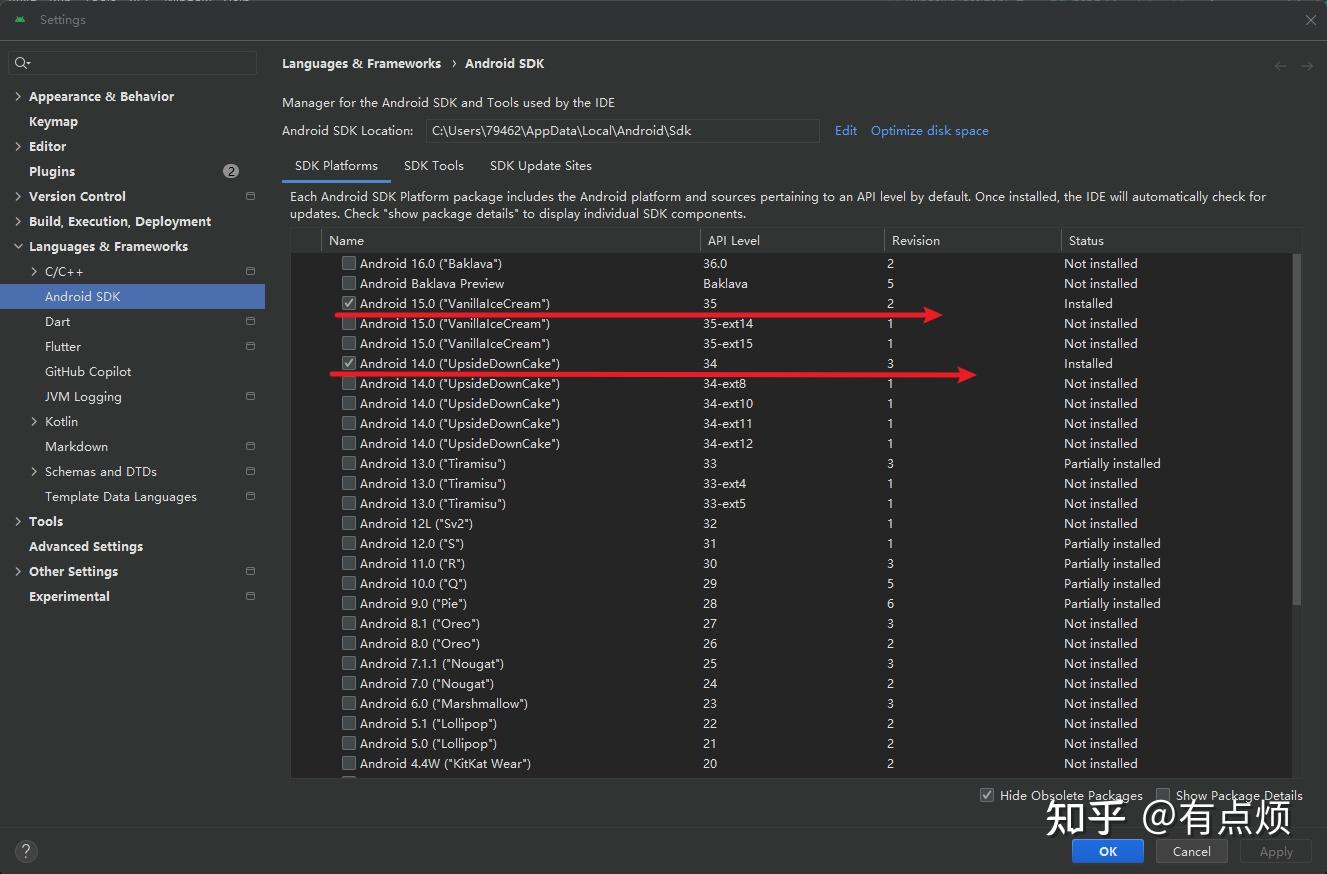Open the SDK Update Sites tab
Viewport: 1327px width, 874px height.
540,166
